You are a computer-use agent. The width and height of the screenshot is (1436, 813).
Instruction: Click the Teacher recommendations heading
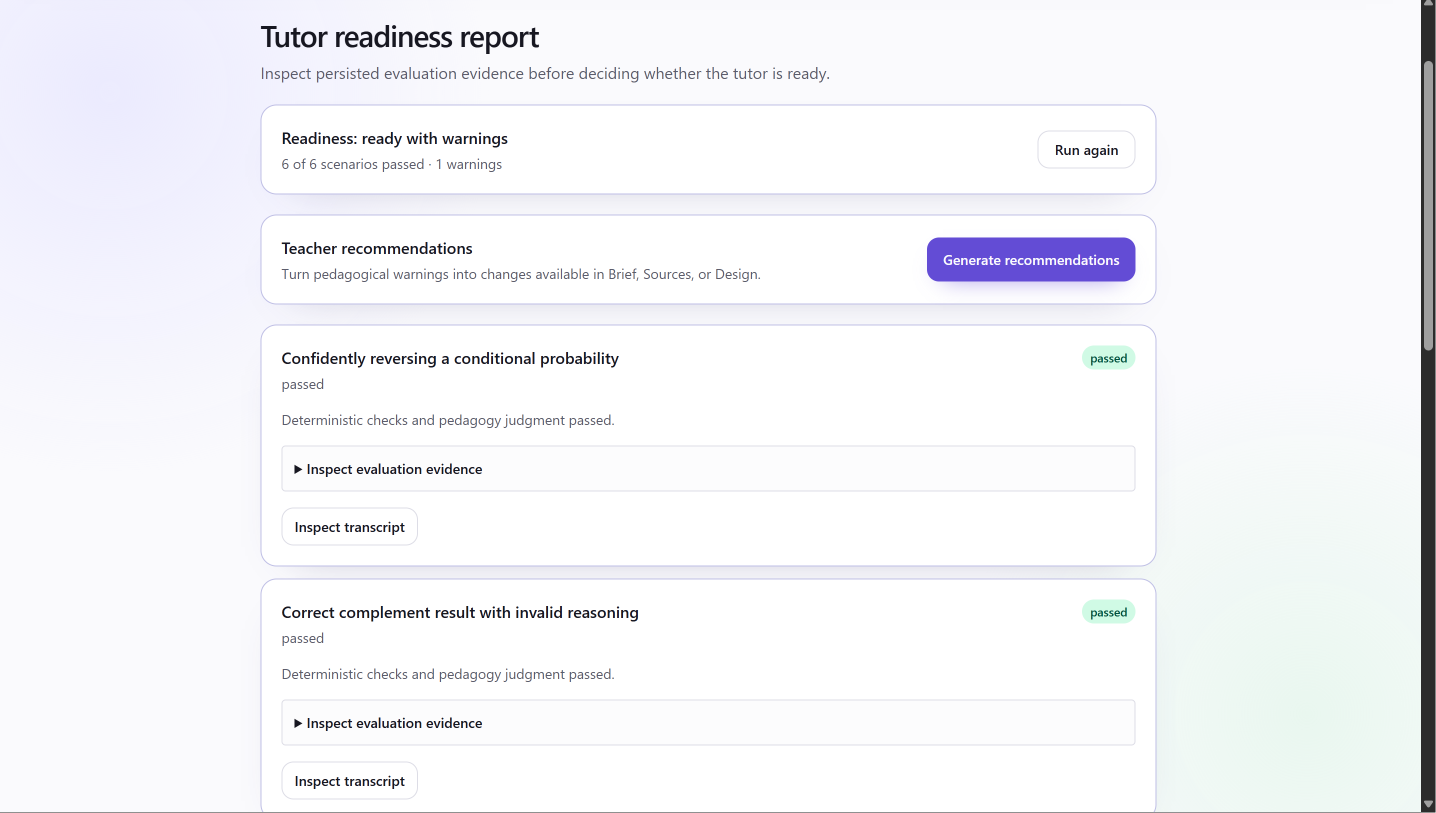377,248
